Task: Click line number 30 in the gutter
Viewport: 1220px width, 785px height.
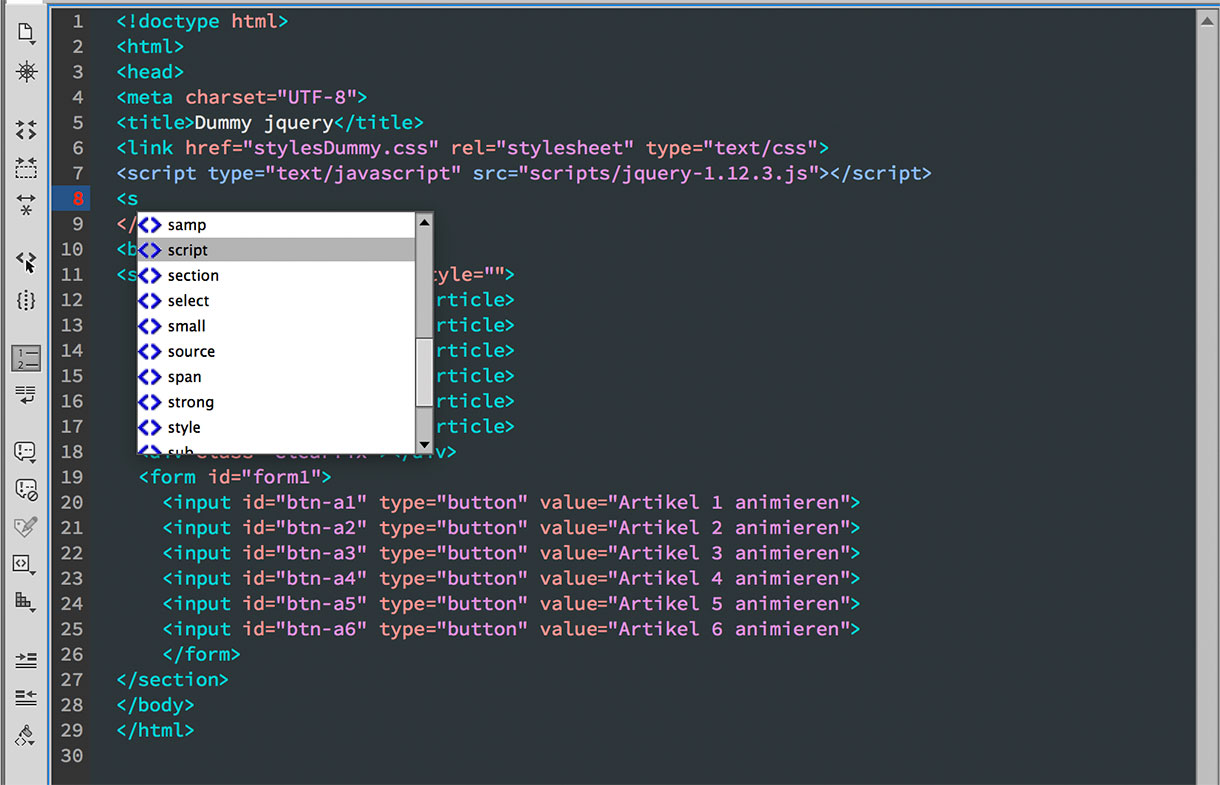Action: pyautogui.click(x=72, y=756)
